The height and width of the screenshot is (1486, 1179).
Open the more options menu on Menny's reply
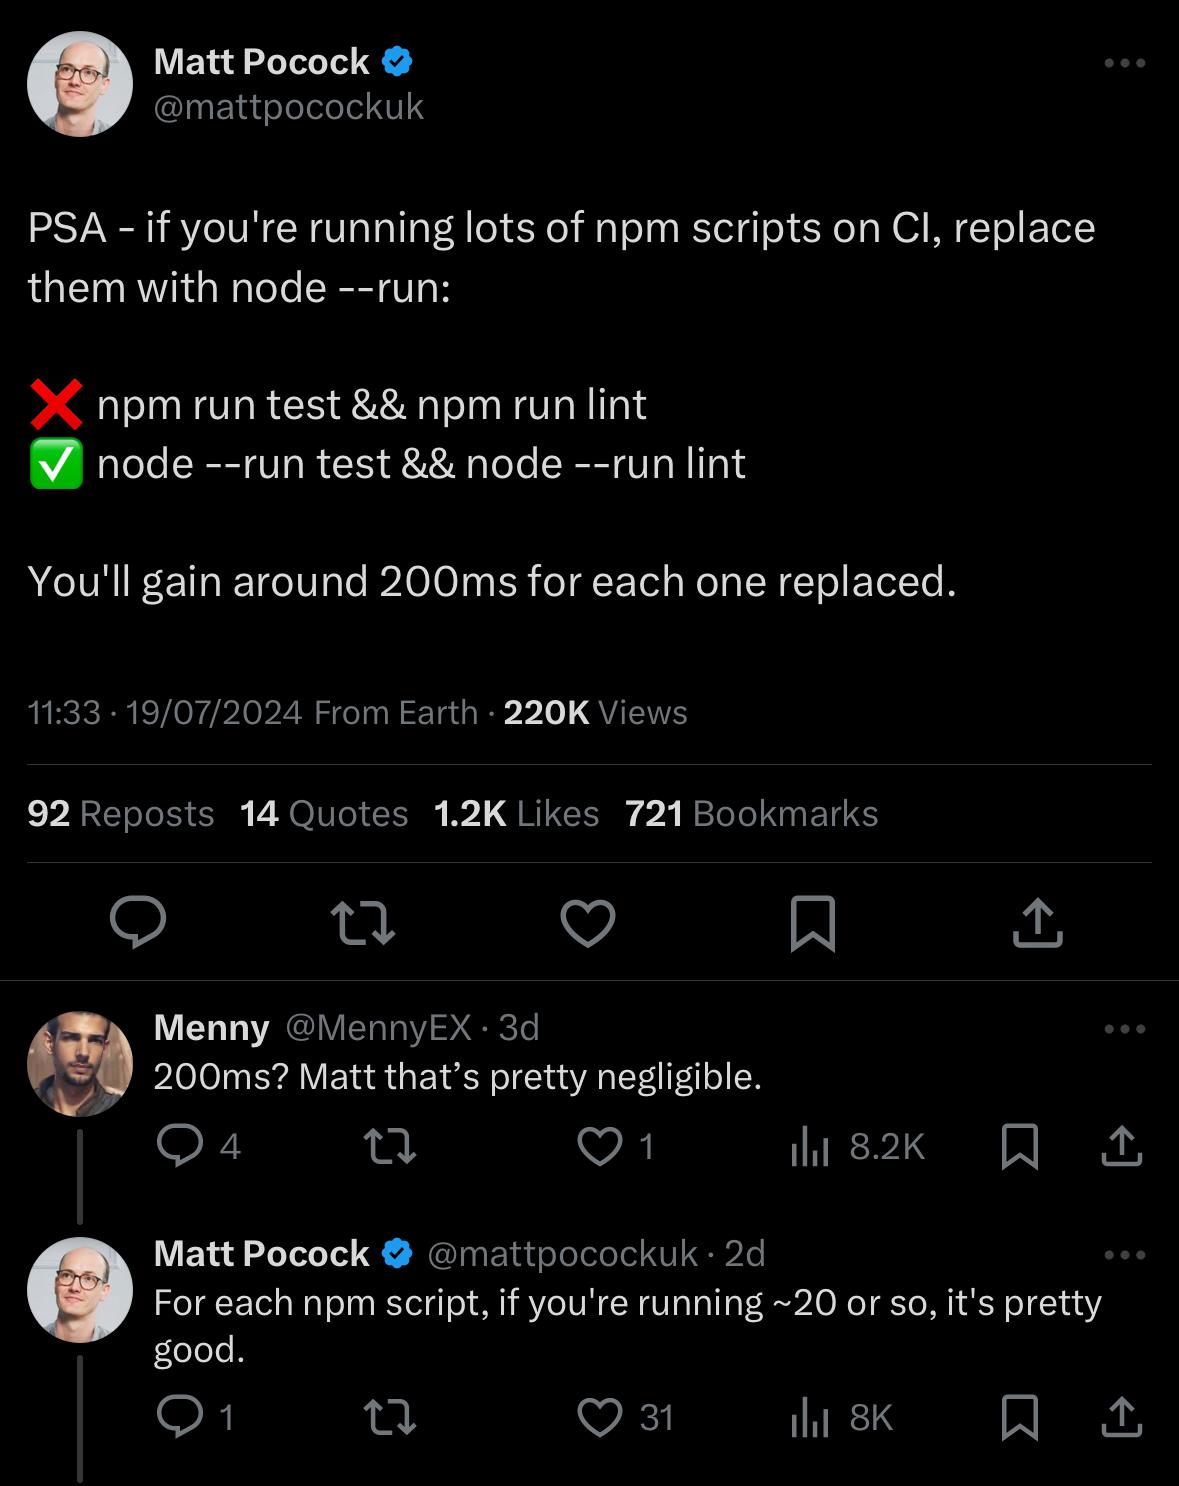point(1124,1028)
